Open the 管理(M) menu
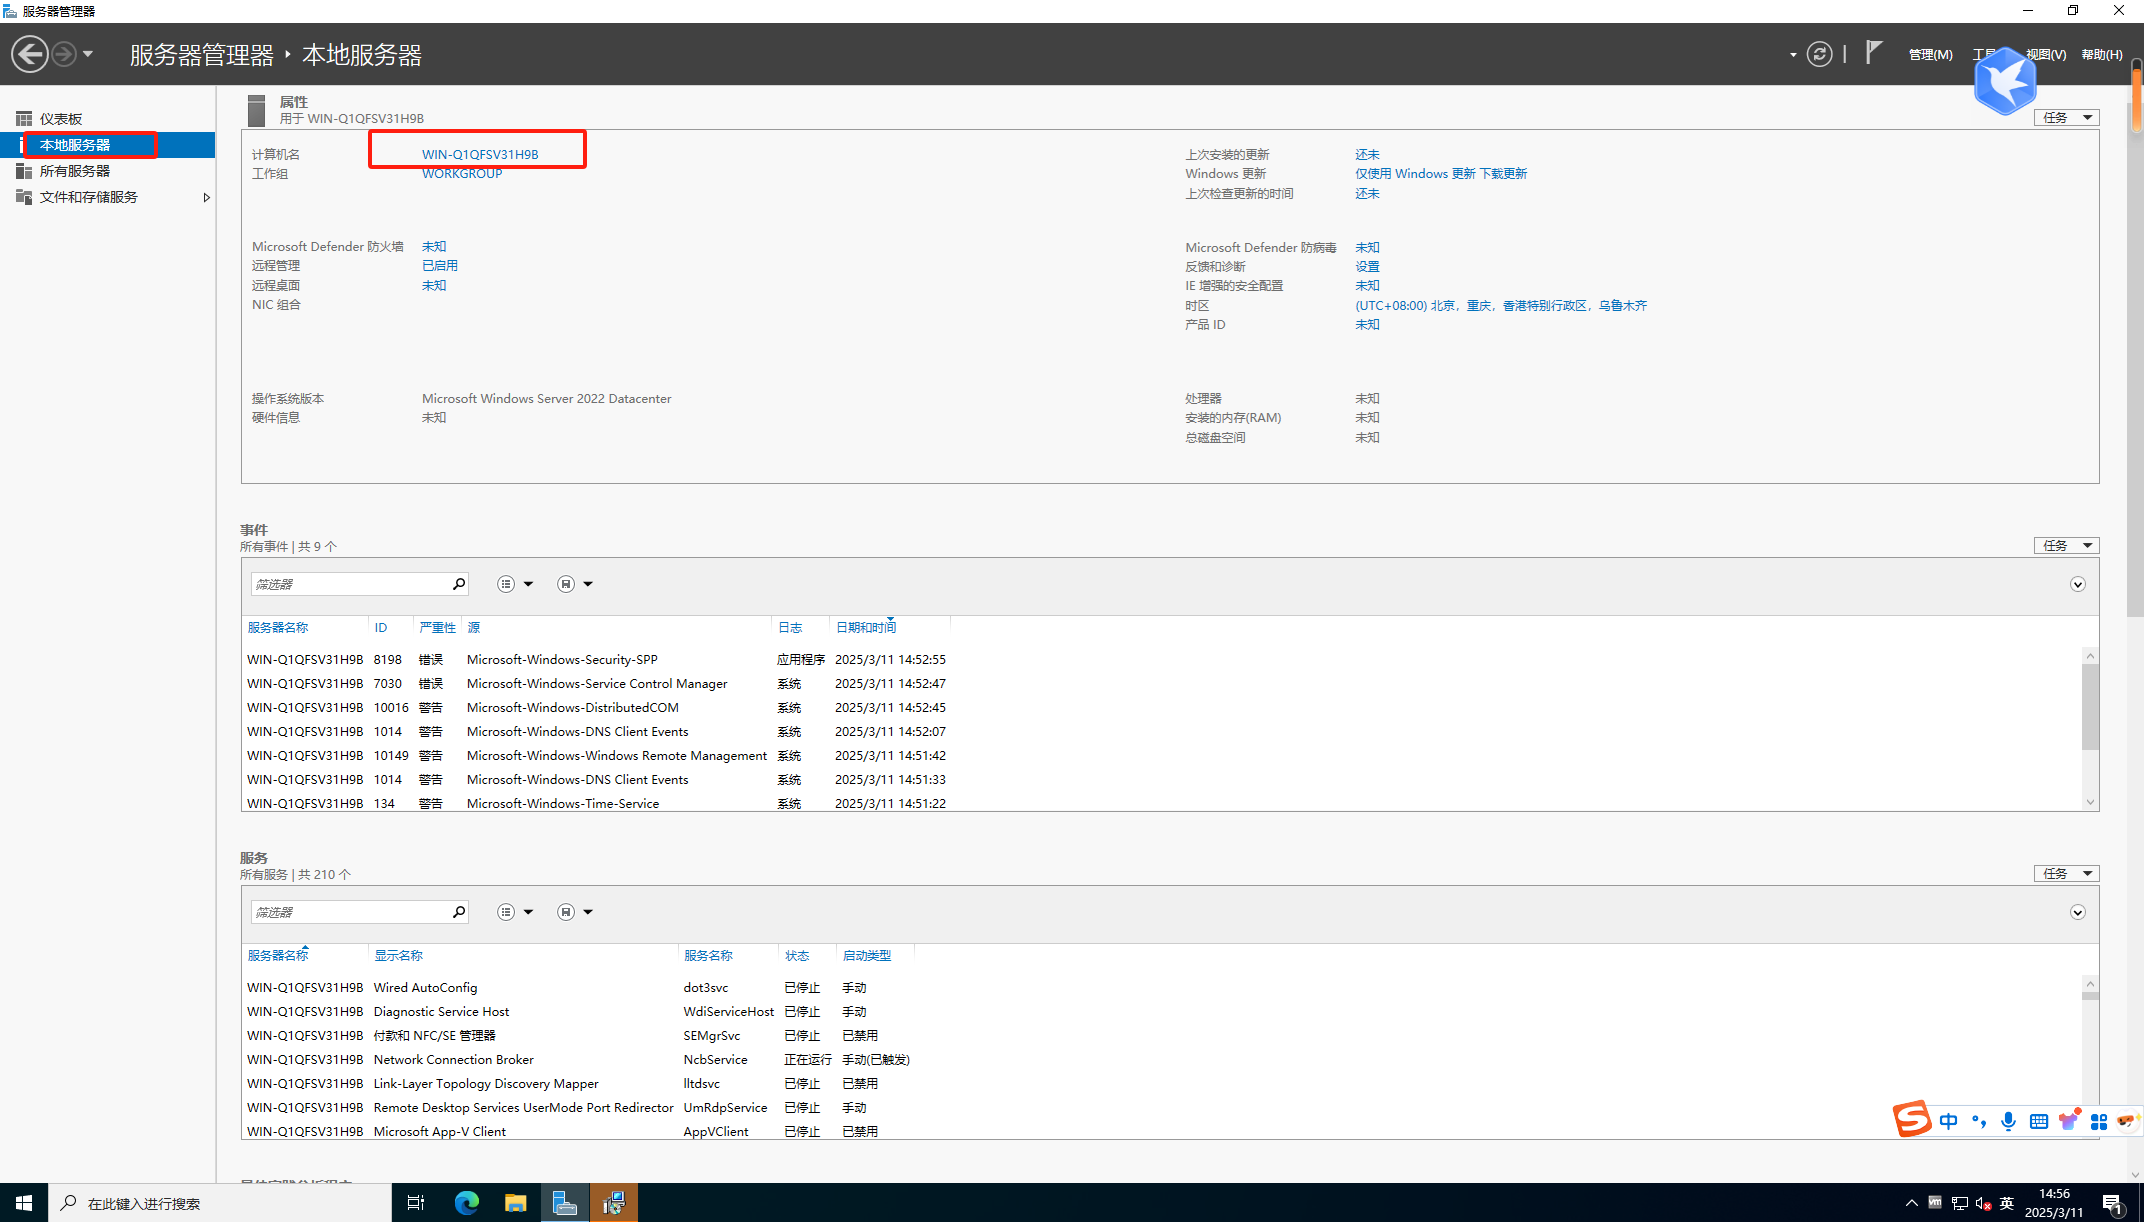Viewport: 2144px width, 1222px height. click(1929, 55)
